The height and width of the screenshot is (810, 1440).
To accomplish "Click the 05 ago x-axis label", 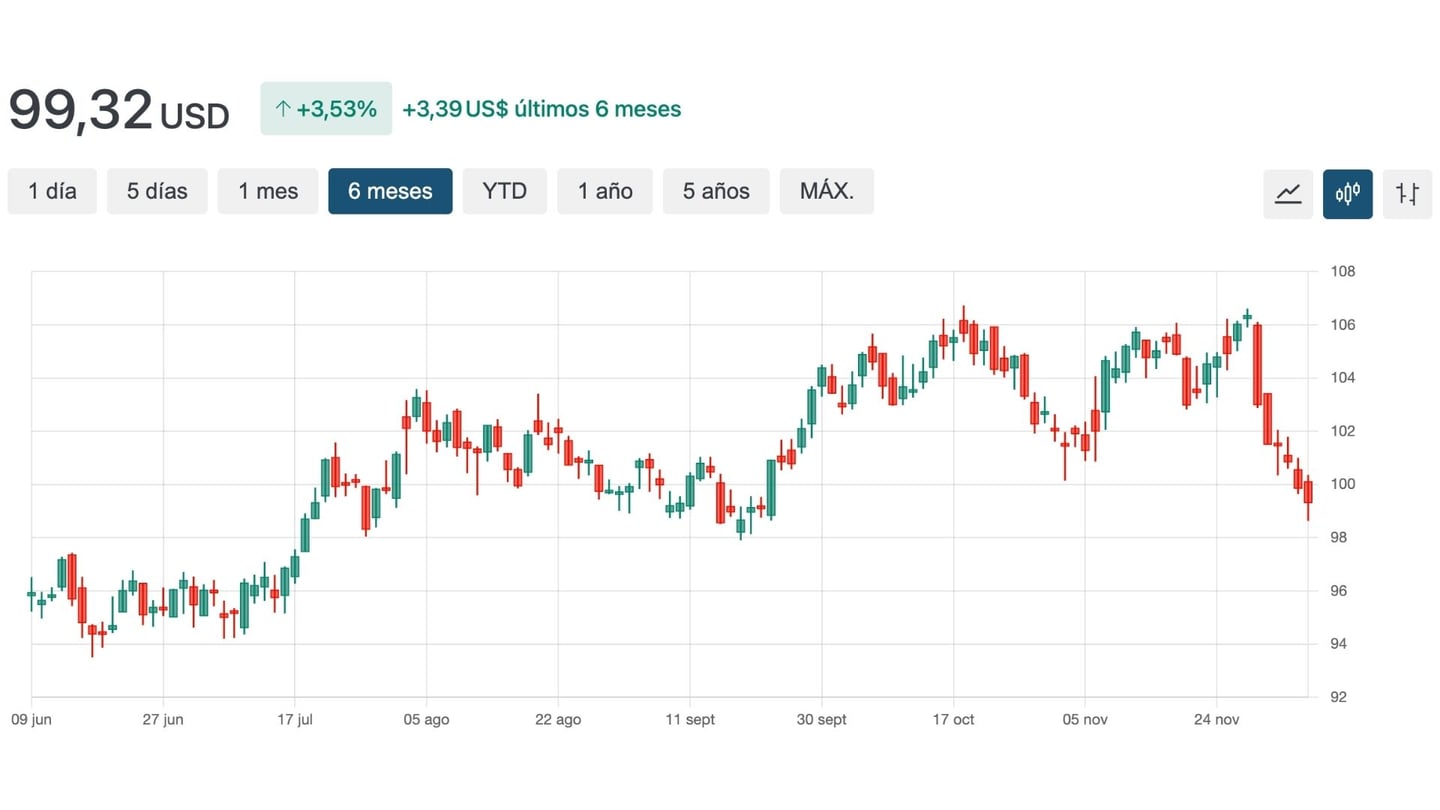I will pos(426,720).
